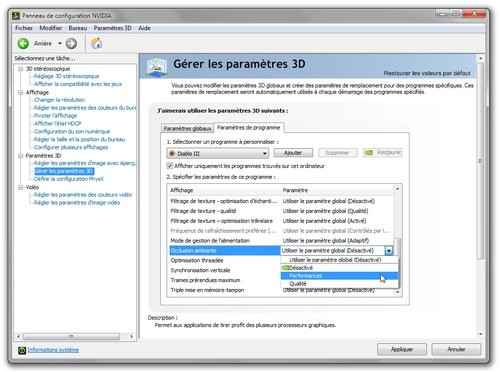The height and width of the screenshot is (372, 500).
Task: Open the Modifier menu
Action: [x=51, y=28]
